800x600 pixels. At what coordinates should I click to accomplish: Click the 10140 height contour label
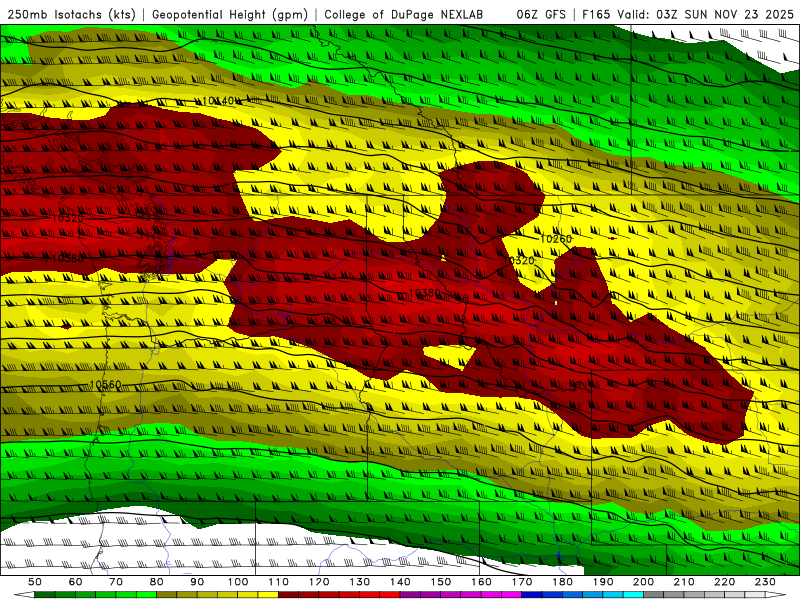[218, 101]
